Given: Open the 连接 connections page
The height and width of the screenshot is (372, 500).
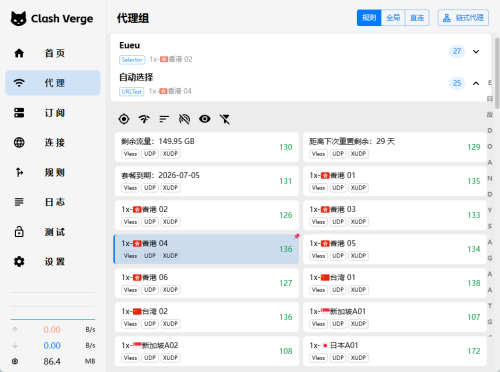Looking at the screenshot, I should [x=53, y=142].
